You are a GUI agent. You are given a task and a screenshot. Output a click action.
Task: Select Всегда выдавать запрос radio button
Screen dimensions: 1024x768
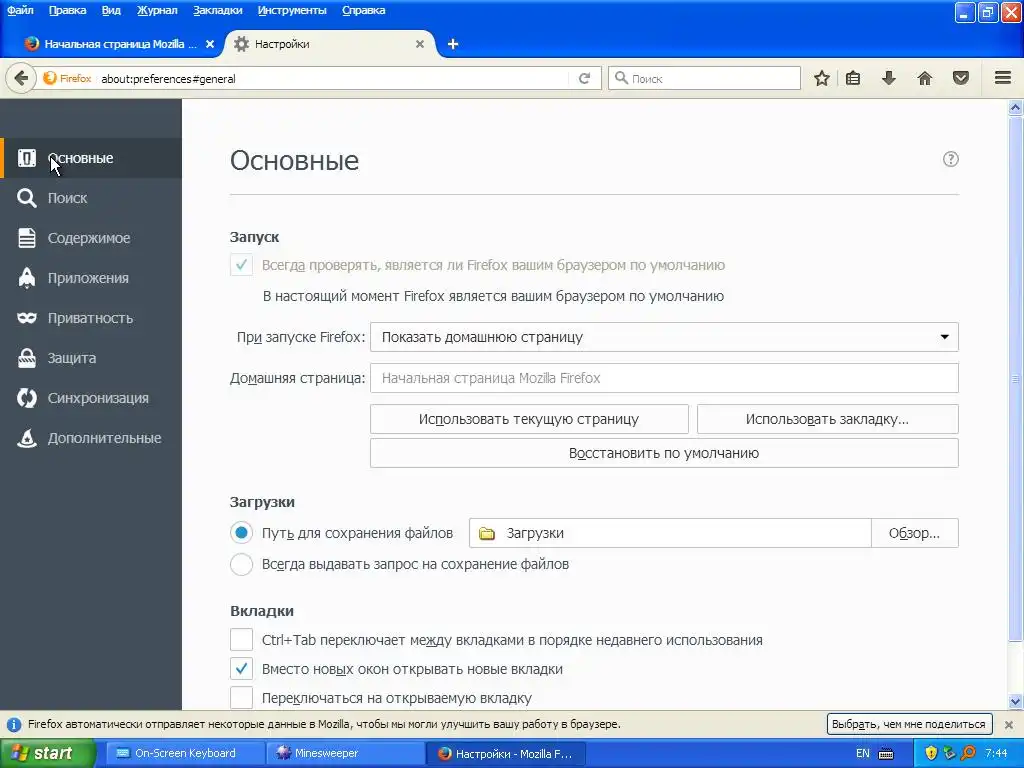click(x=241, y=564)
